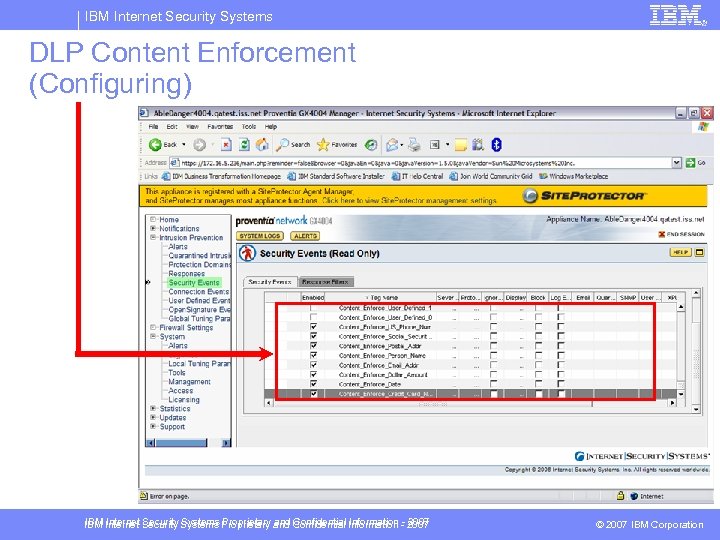Viewport: 720px width, 540px height.
Task: Switch to the Security Events tab
Action: (x=270, y=282)
